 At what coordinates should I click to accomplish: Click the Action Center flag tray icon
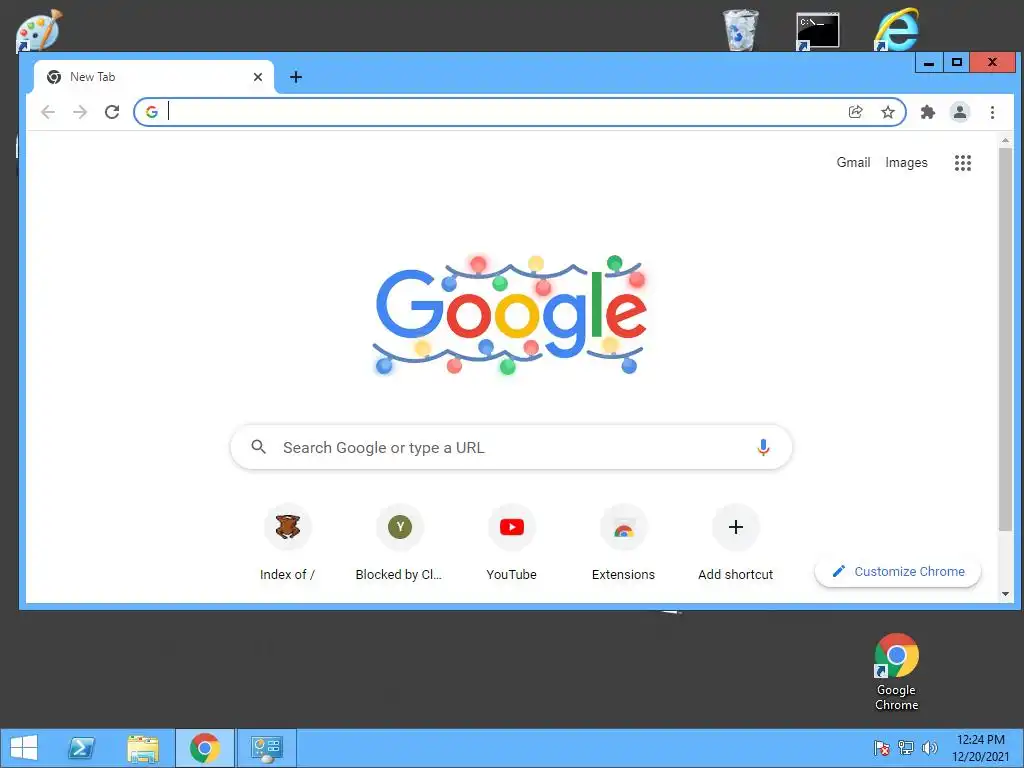[x=882, y=748]
